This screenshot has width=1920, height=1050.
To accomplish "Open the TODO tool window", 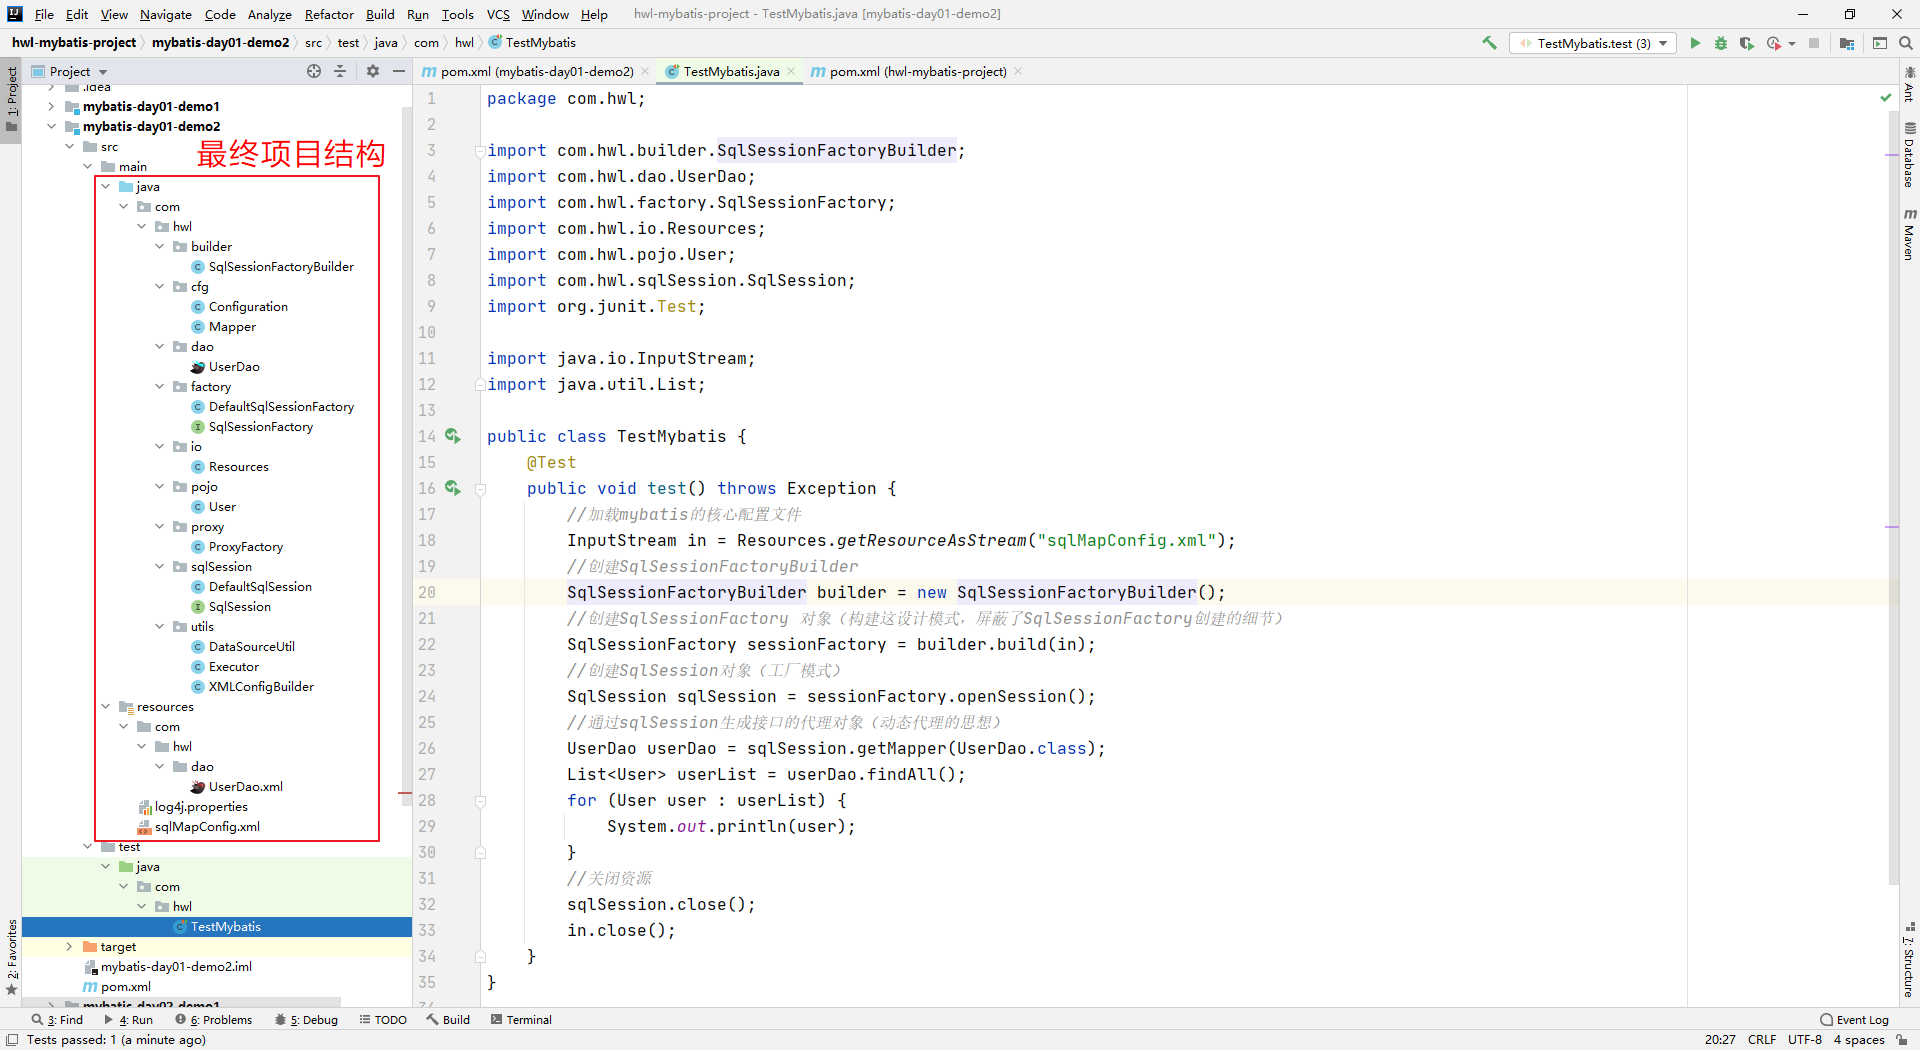I will point(383,1020).
